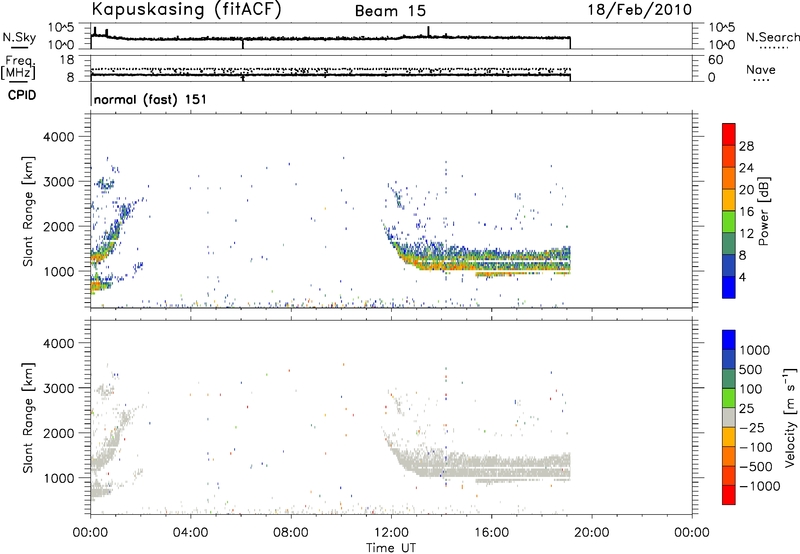Pick the bright blue top segment of velocity colorbar
This screenshot has height=554, width=800.
[729, 339]
